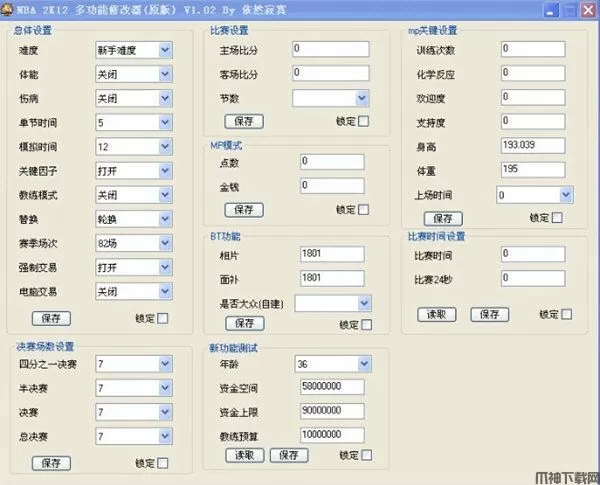Viewport: 600px width, 485px height.
Task: Click the 金钱 input field
Action: [332, 186]
